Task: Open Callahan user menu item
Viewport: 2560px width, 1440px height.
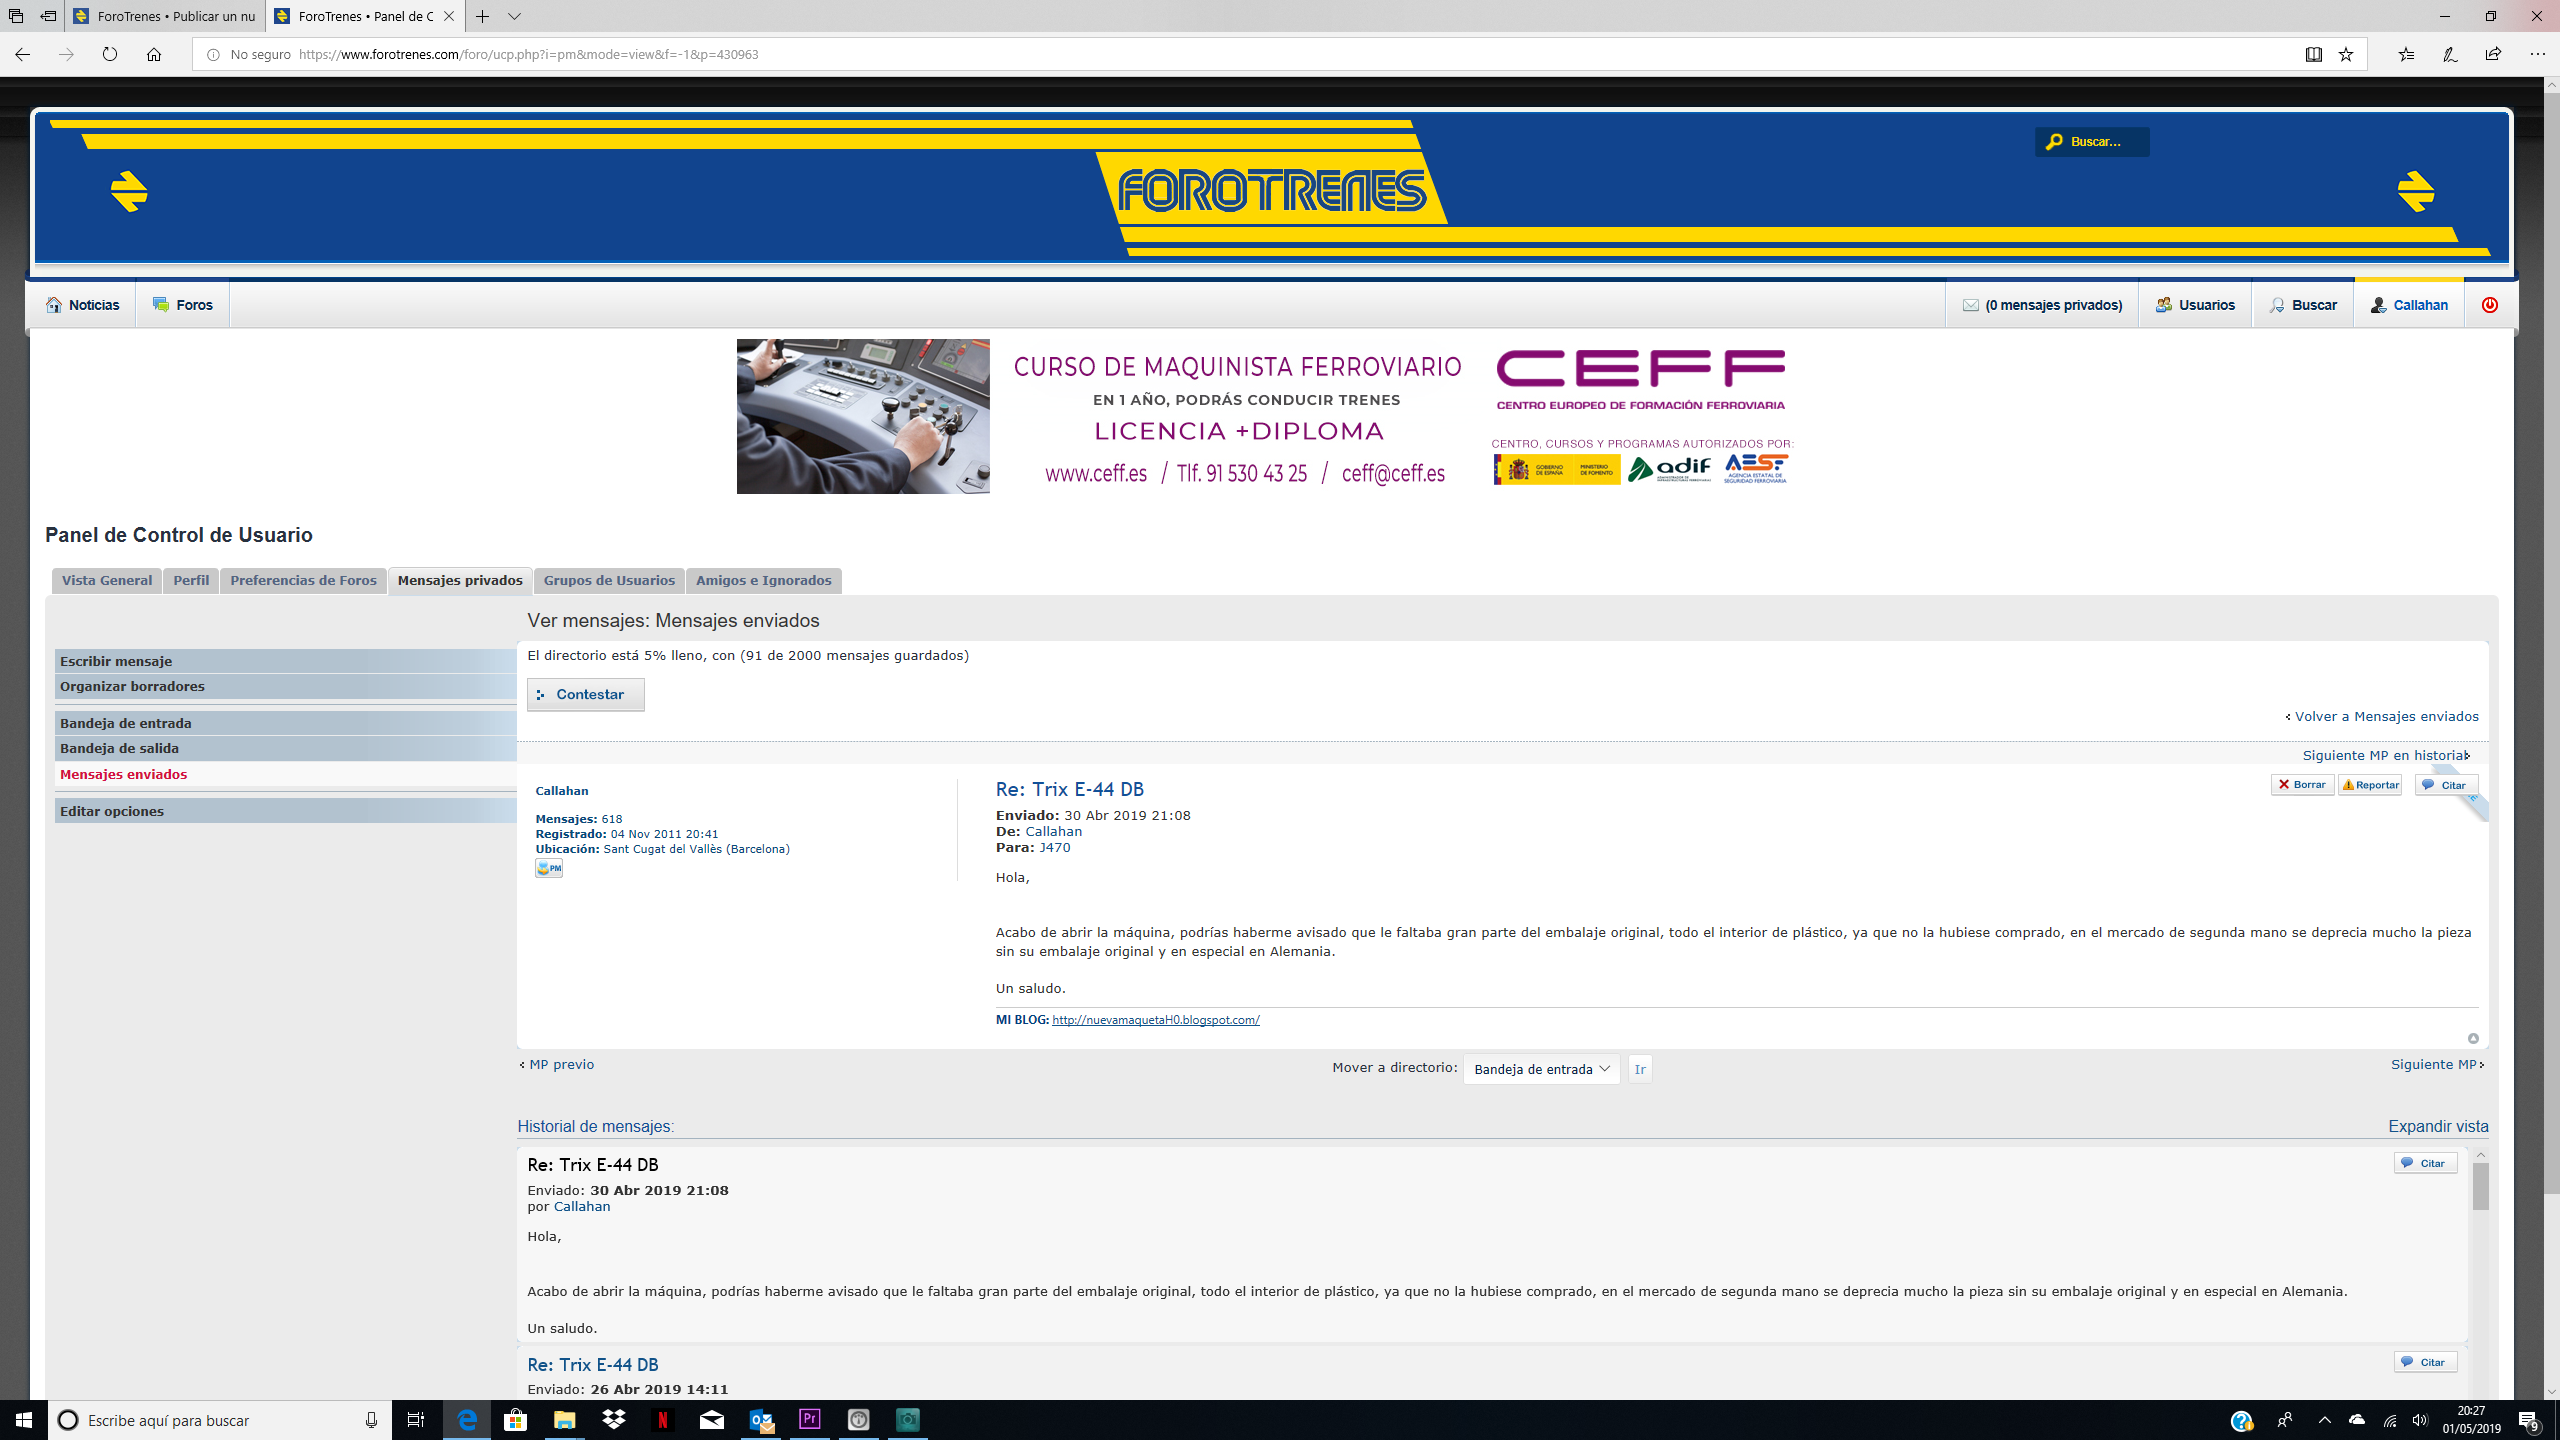Action: [x=2409, y=305]
